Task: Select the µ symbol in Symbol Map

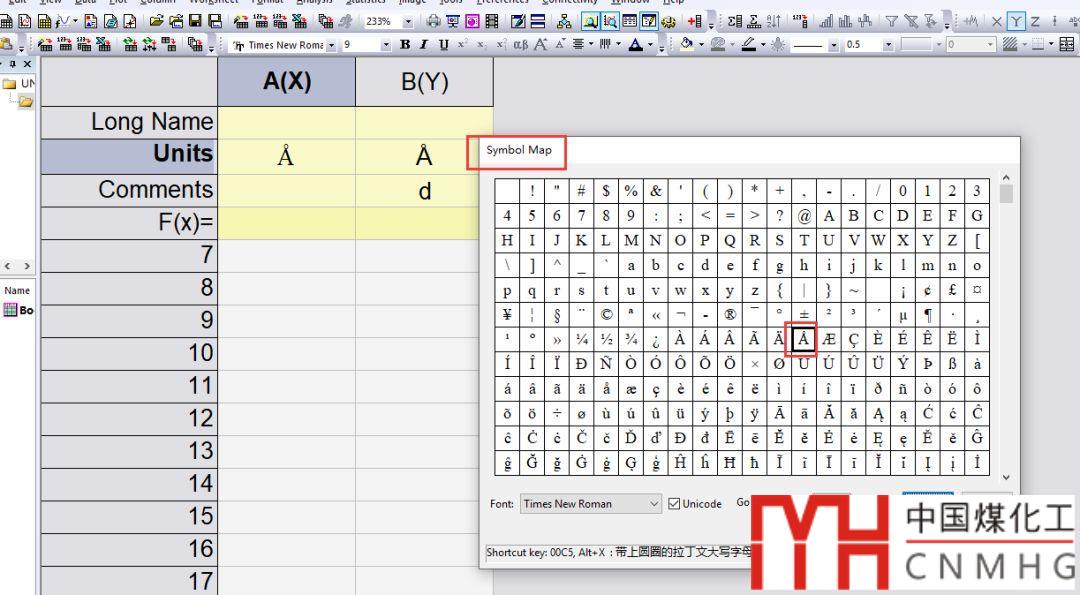Action: 903,314
